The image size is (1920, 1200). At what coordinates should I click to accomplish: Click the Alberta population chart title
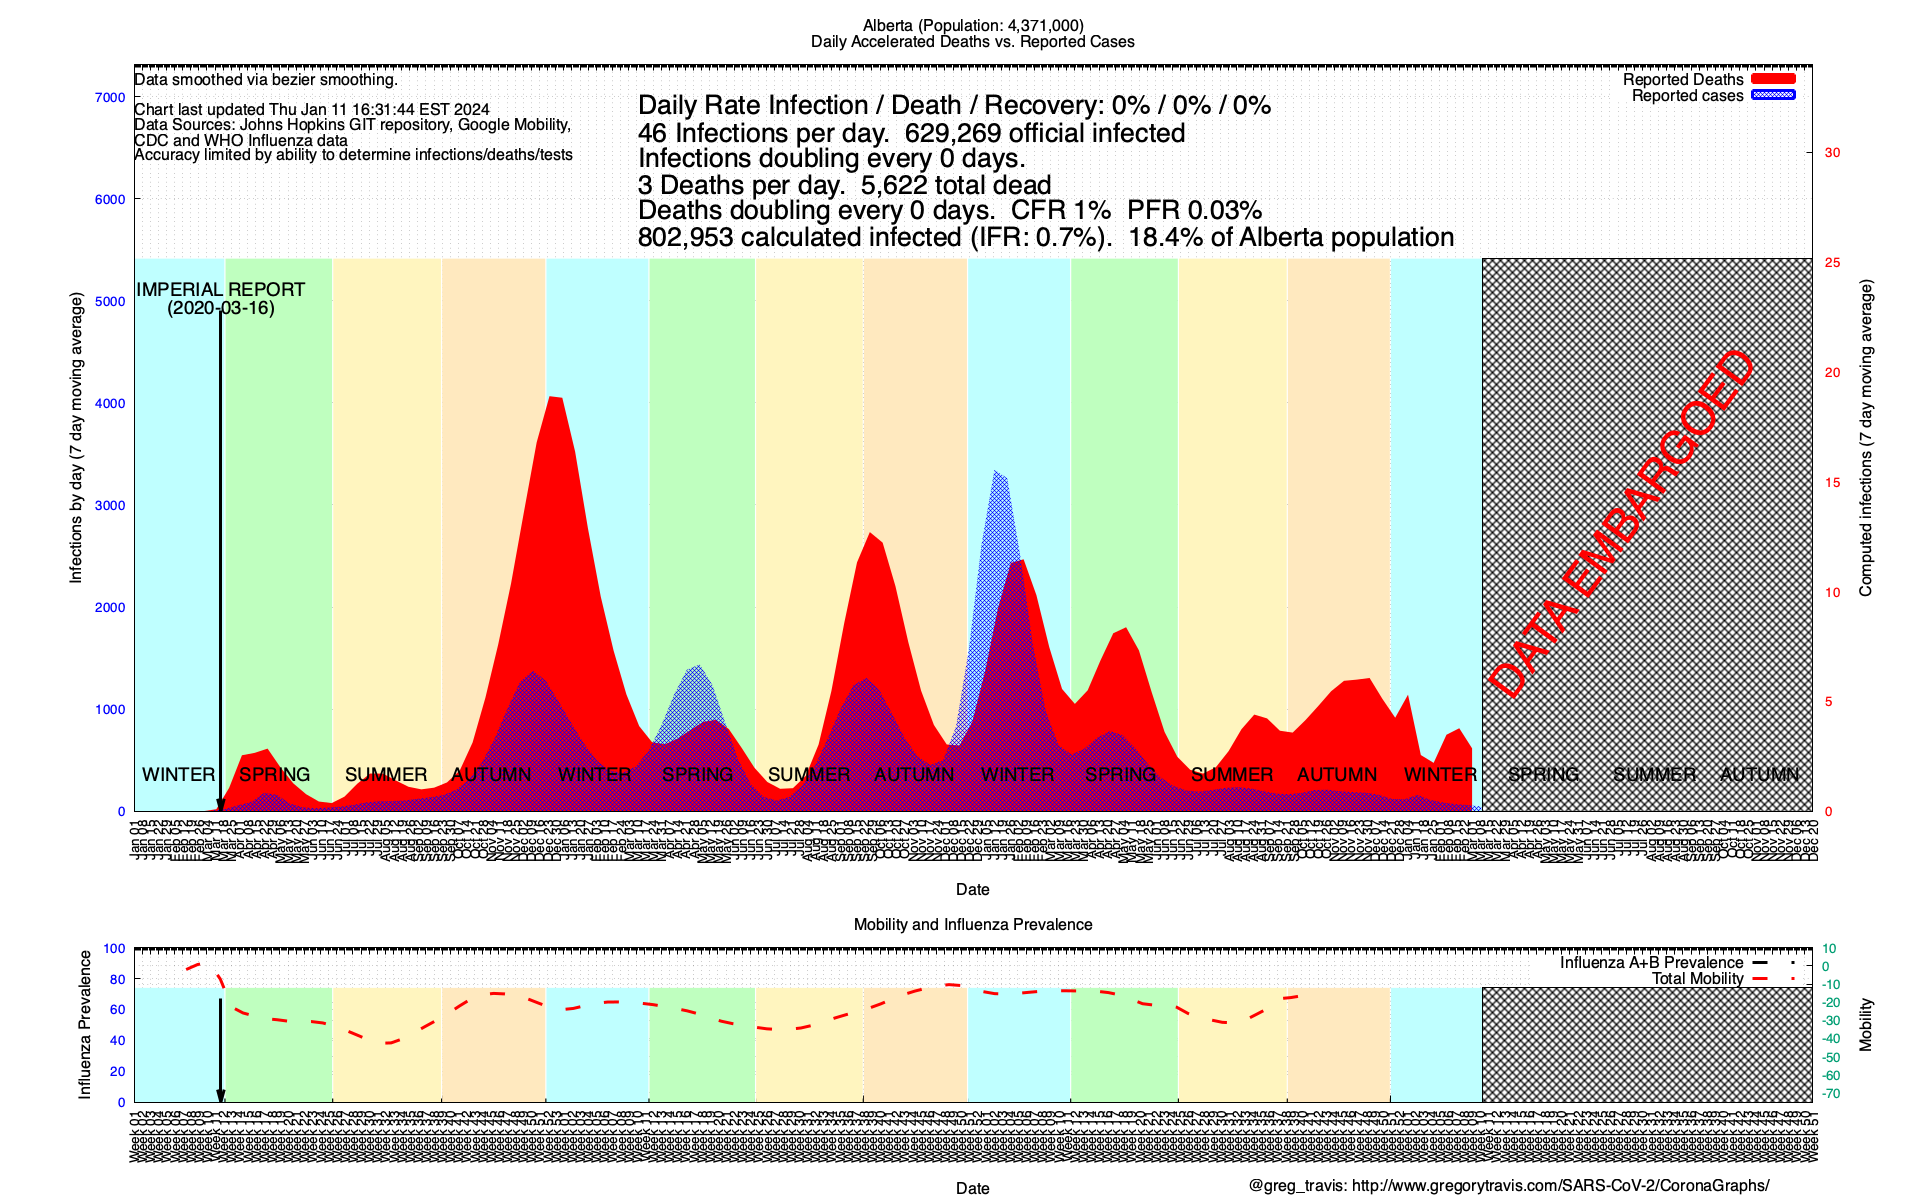(972, 26)
